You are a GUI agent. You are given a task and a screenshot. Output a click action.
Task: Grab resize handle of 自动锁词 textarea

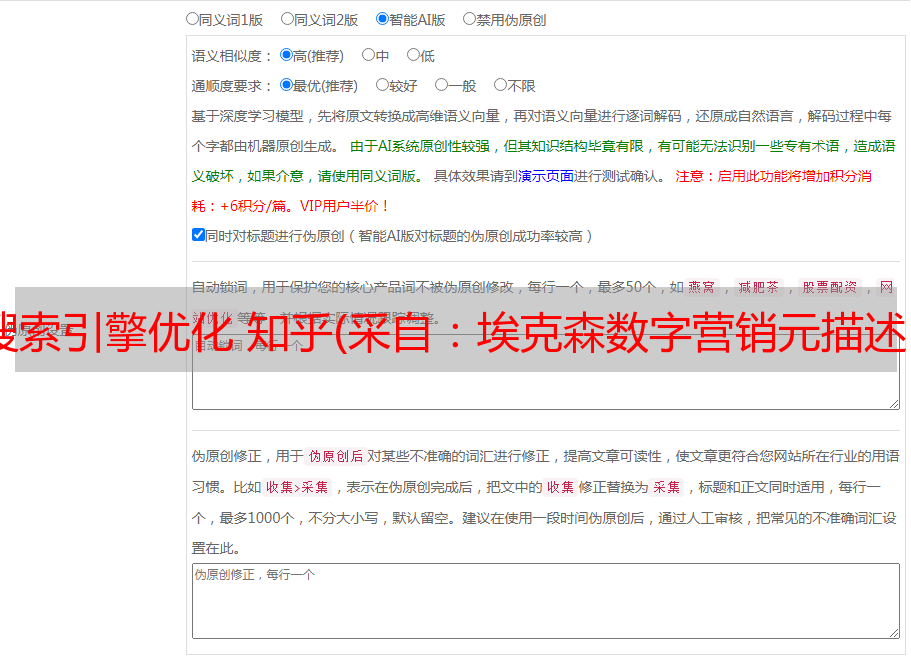point(894,404)
